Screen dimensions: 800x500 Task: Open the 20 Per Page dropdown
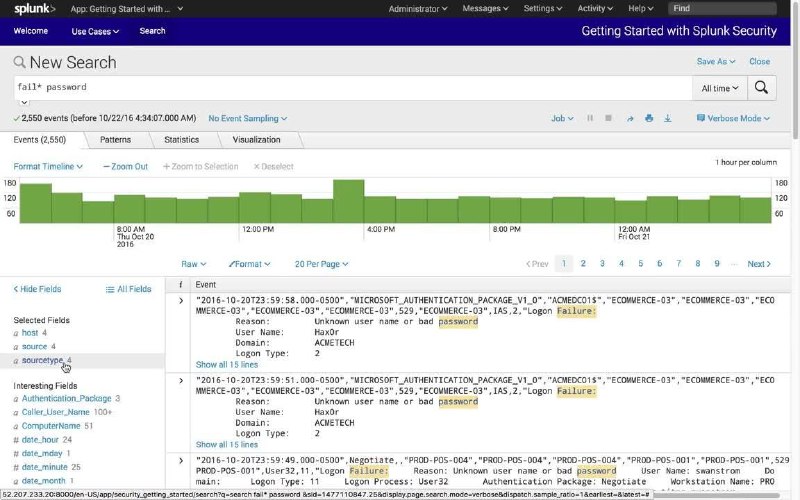(x=321, y=264)
